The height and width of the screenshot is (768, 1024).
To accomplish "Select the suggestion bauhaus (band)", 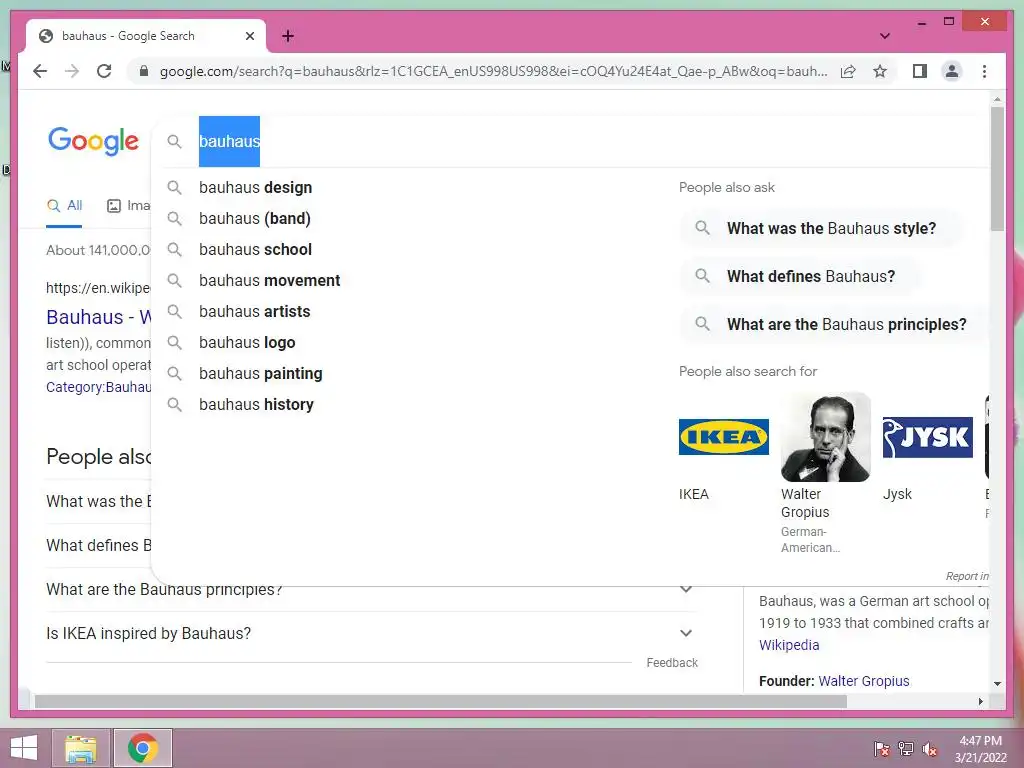I will tap(255, 218).
